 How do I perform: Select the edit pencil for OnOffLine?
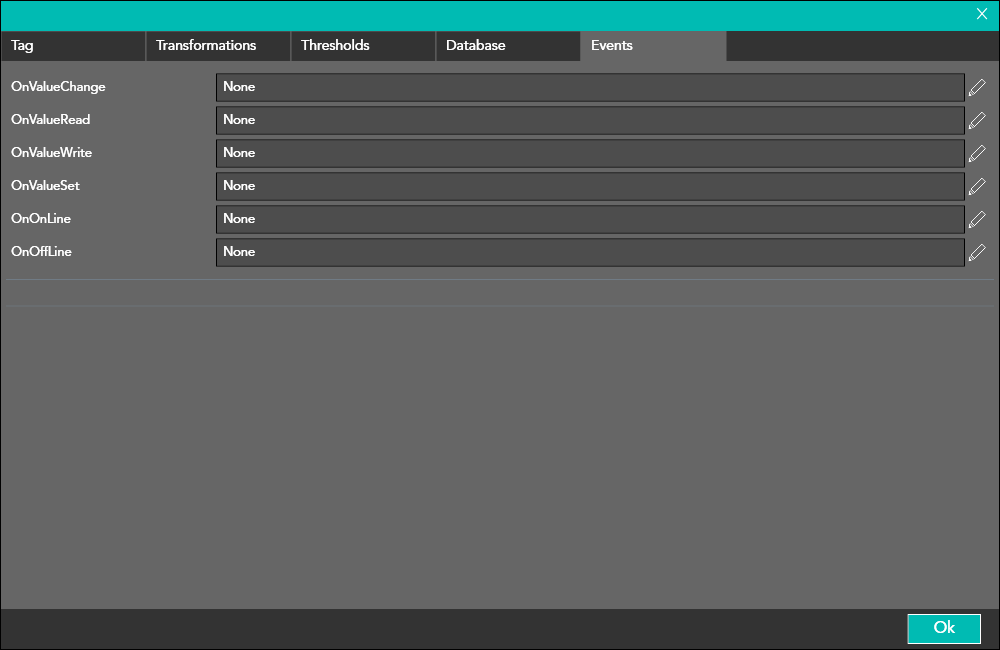[x=977, y=253]
